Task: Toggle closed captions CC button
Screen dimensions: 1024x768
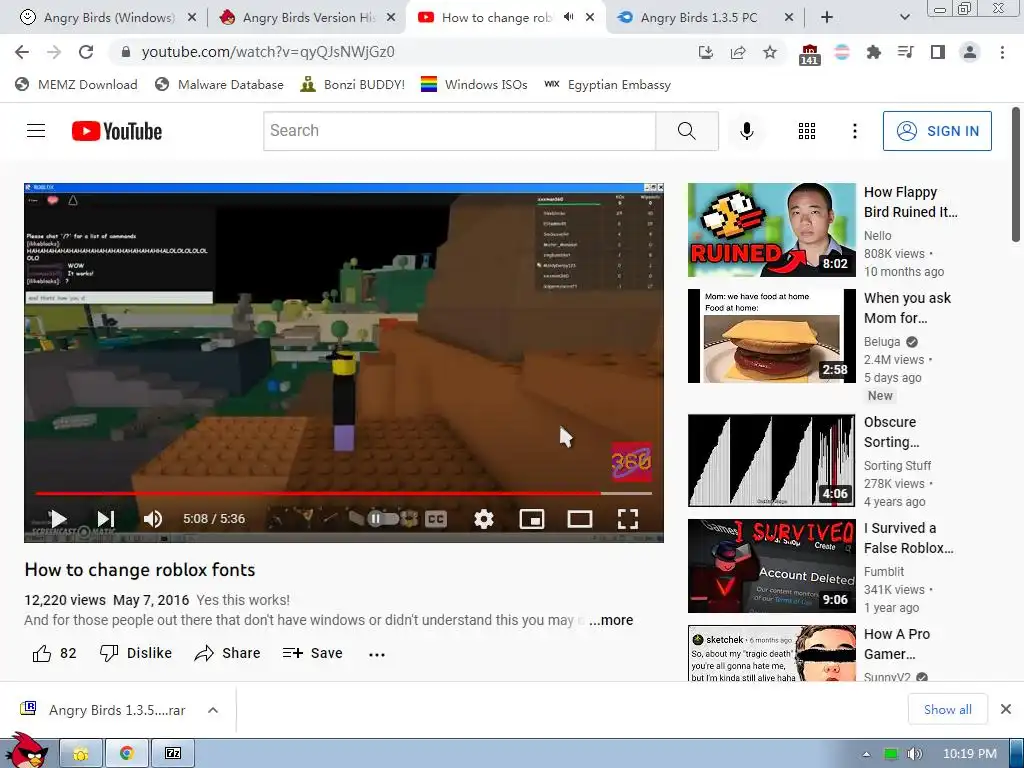Action: 436,519
